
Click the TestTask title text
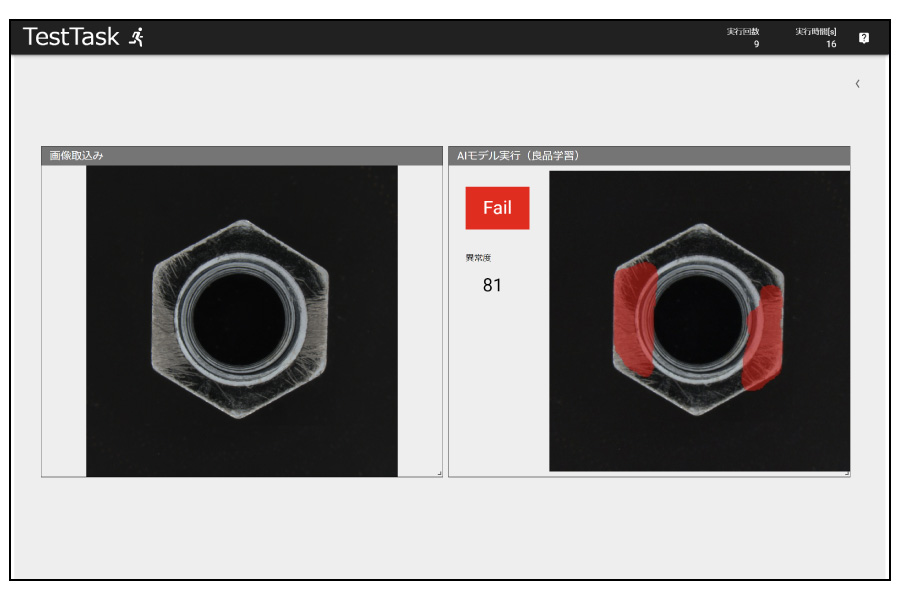[x=71, y=37]
